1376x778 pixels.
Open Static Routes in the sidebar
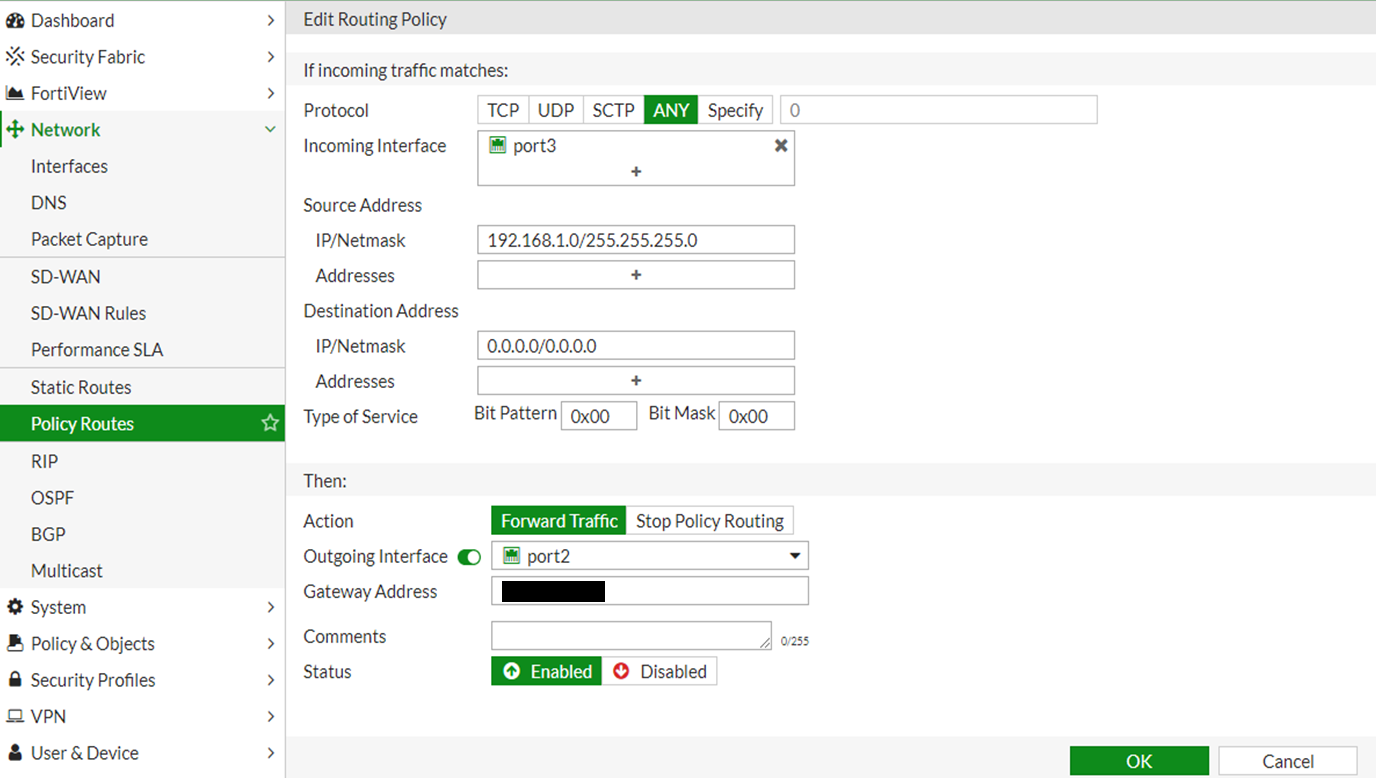point(81,387)
